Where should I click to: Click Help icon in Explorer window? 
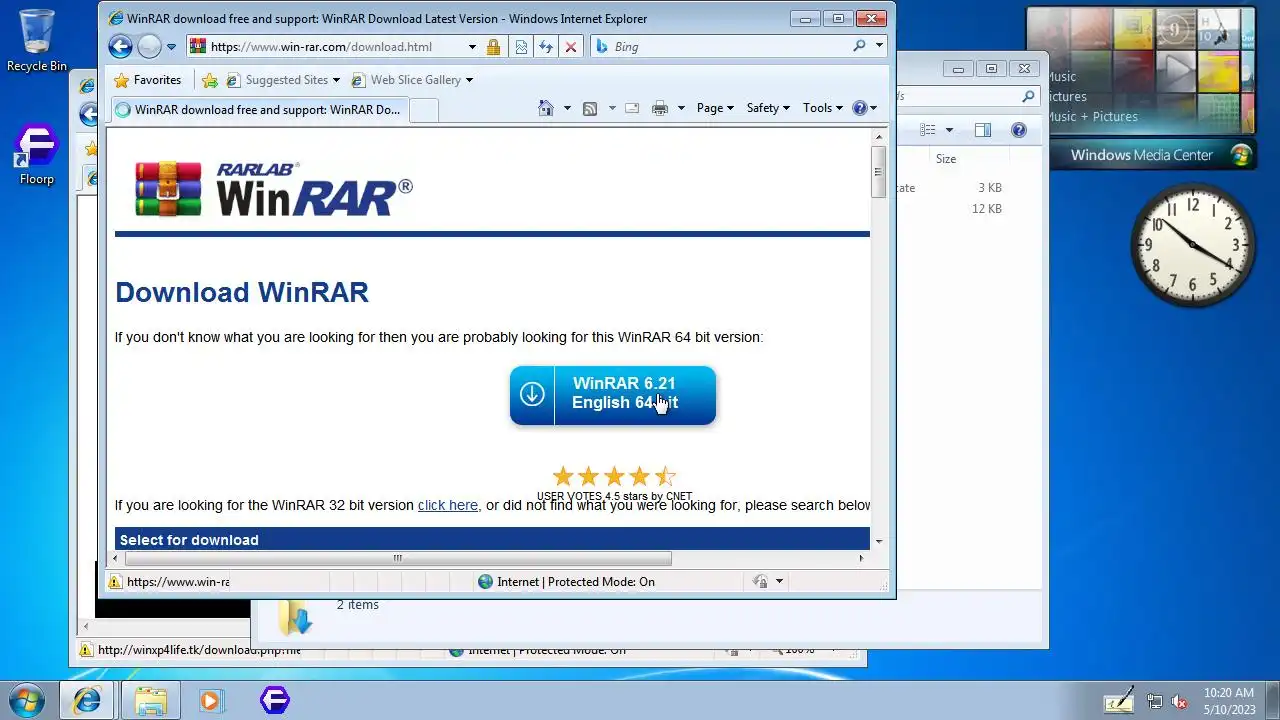click(1019, 130)
